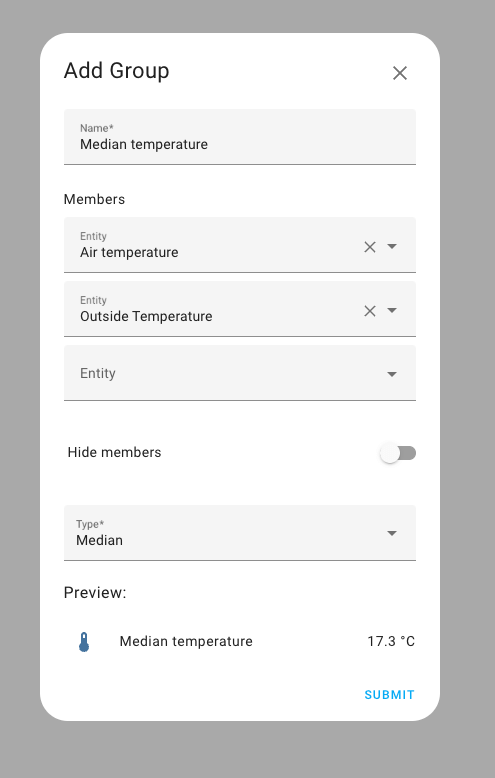Viewport: 495px width, 778px height.
Task: Click the 17.3 °C preview value
Action: (391, 641)
